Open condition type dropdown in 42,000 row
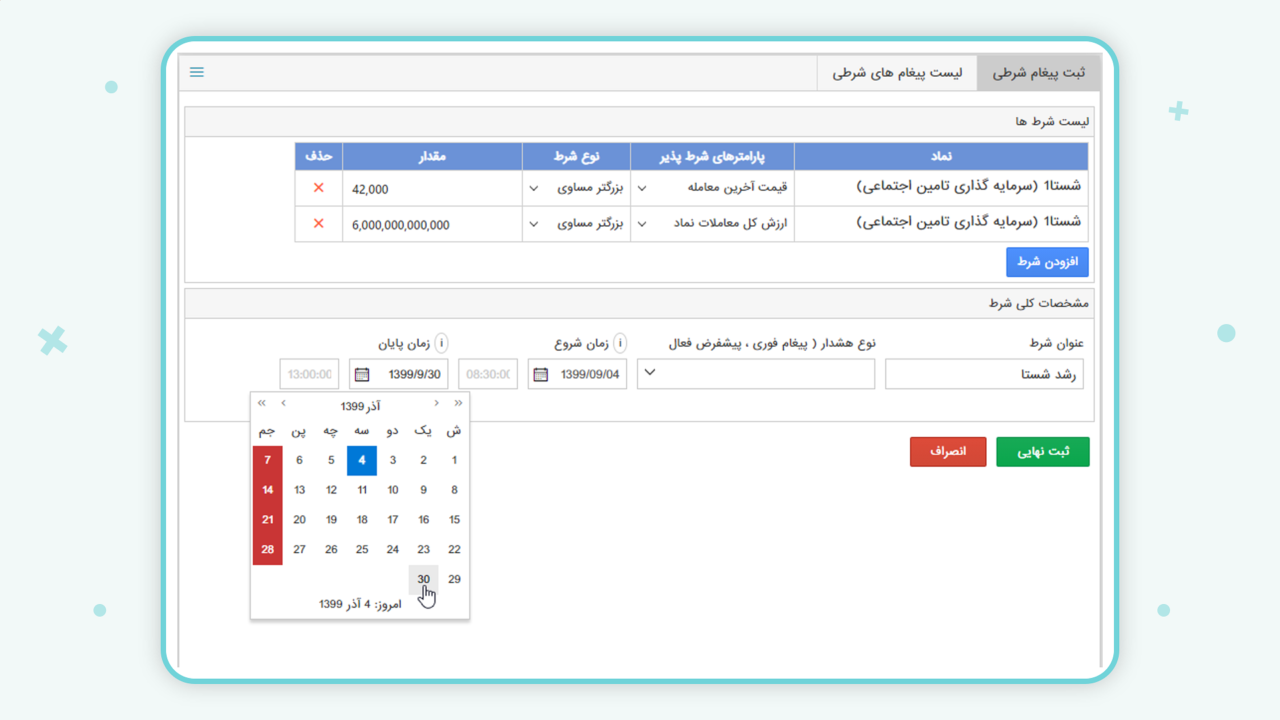 [533, 188]
